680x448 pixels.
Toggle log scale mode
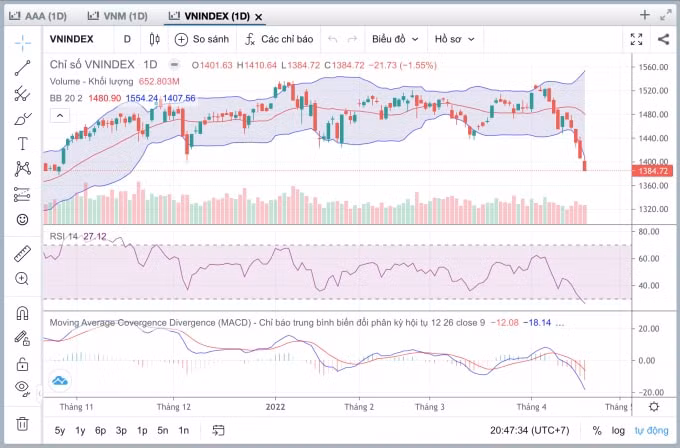pyautogui.click(x=618, y=431)
